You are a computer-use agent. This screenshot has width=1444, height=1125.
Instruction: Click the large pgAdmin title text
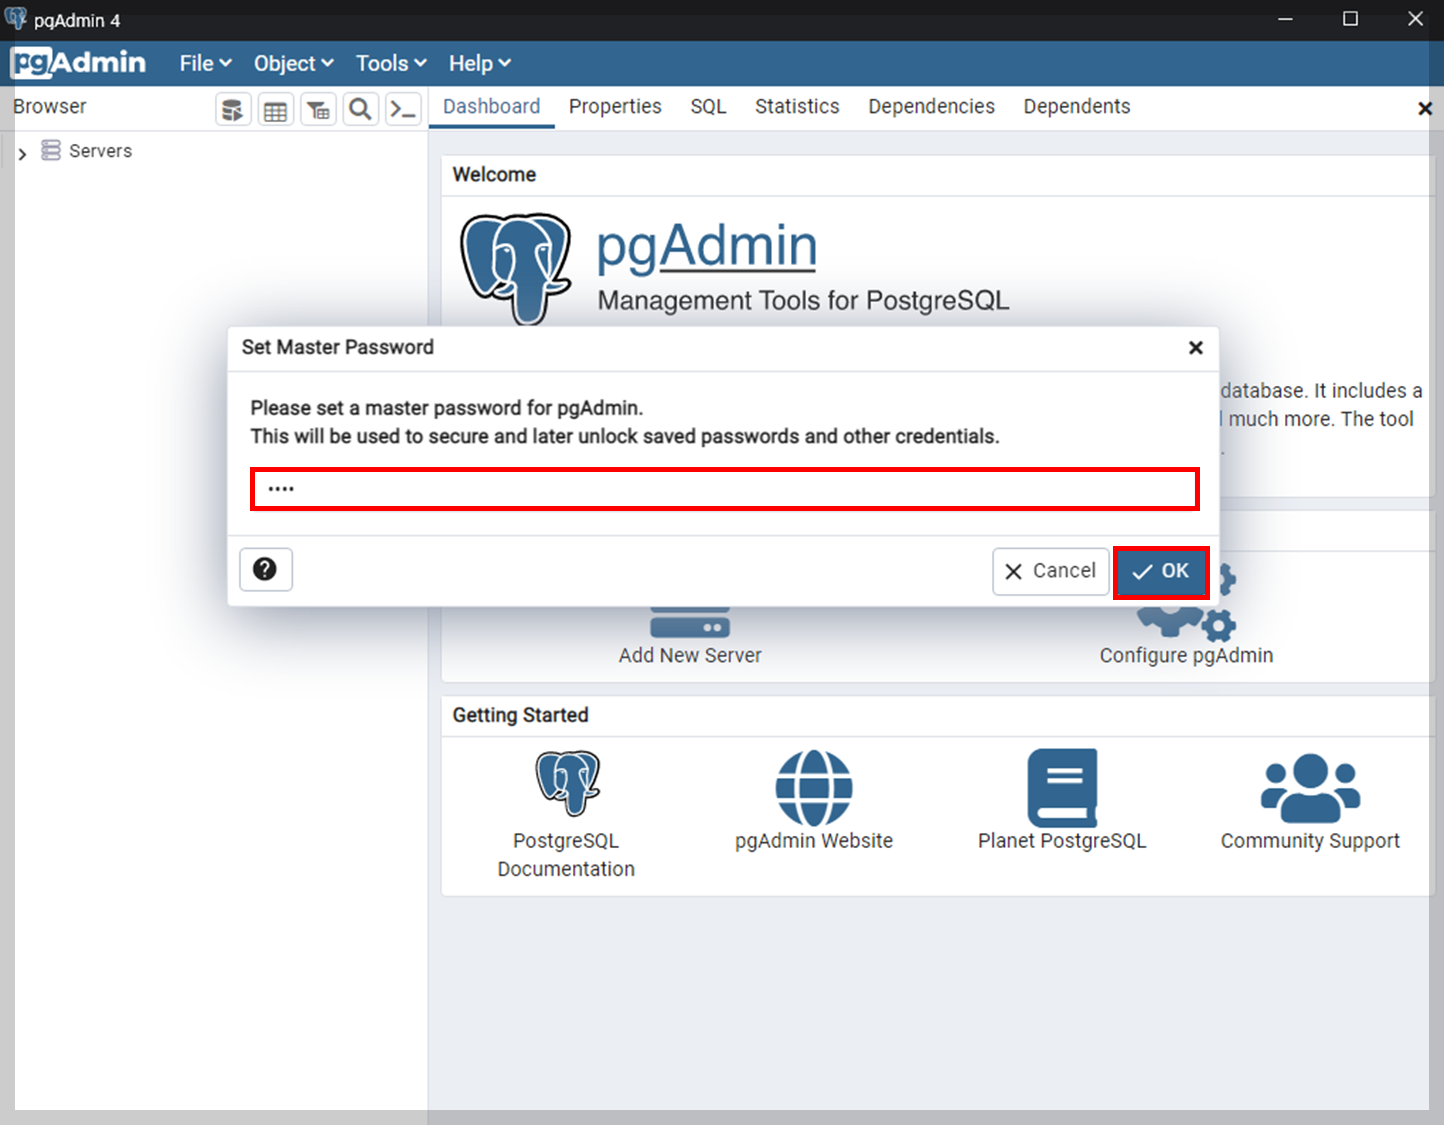[707, 246]
